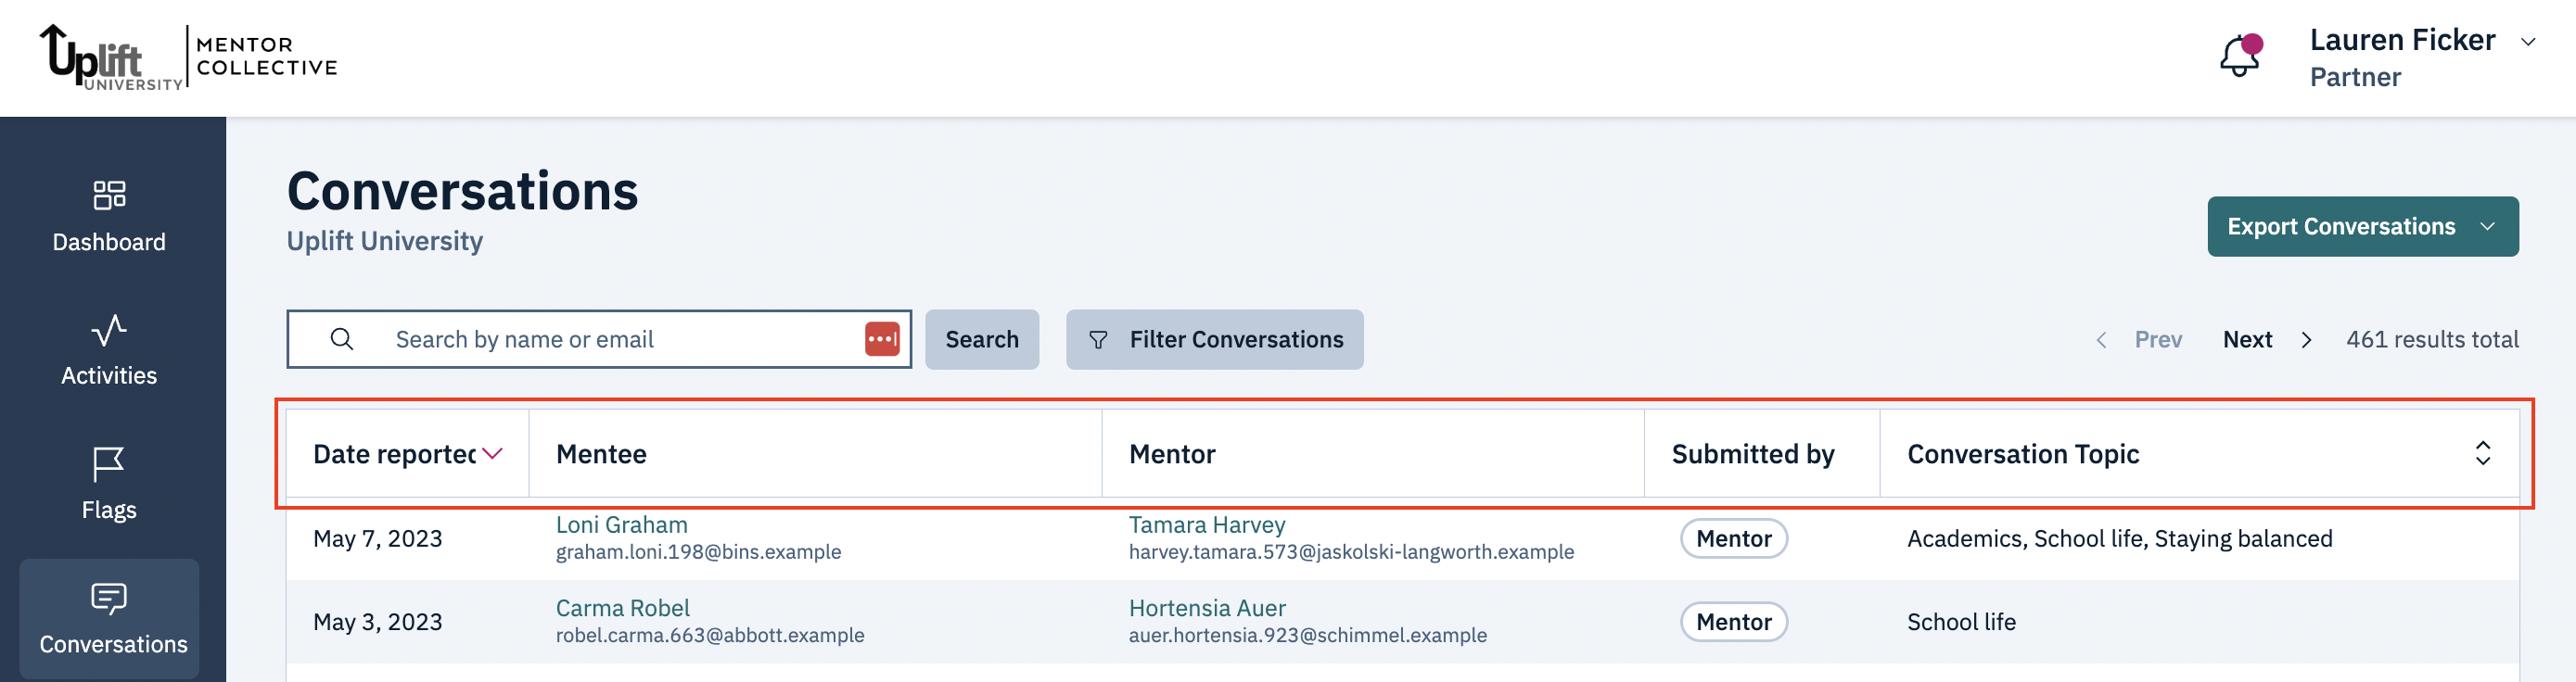
Task: Click the red password manager icon
Action: 881,339
